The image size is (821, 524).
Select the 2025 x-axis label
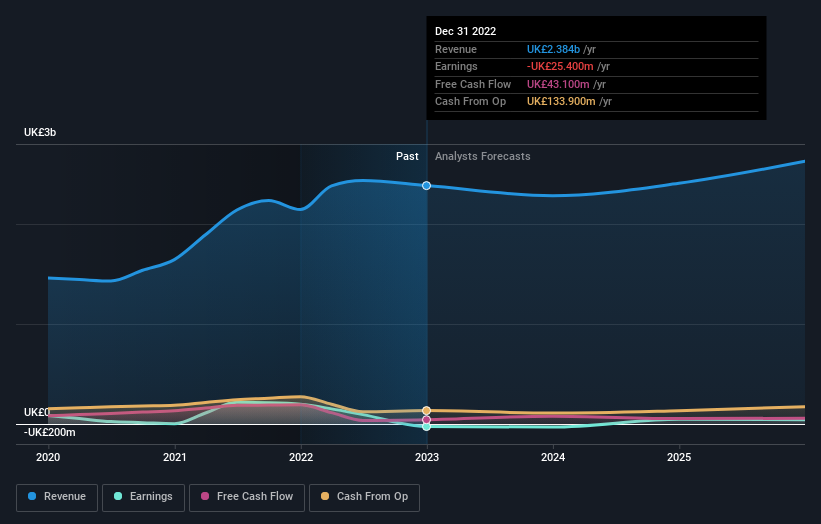(x=679, y=458)
